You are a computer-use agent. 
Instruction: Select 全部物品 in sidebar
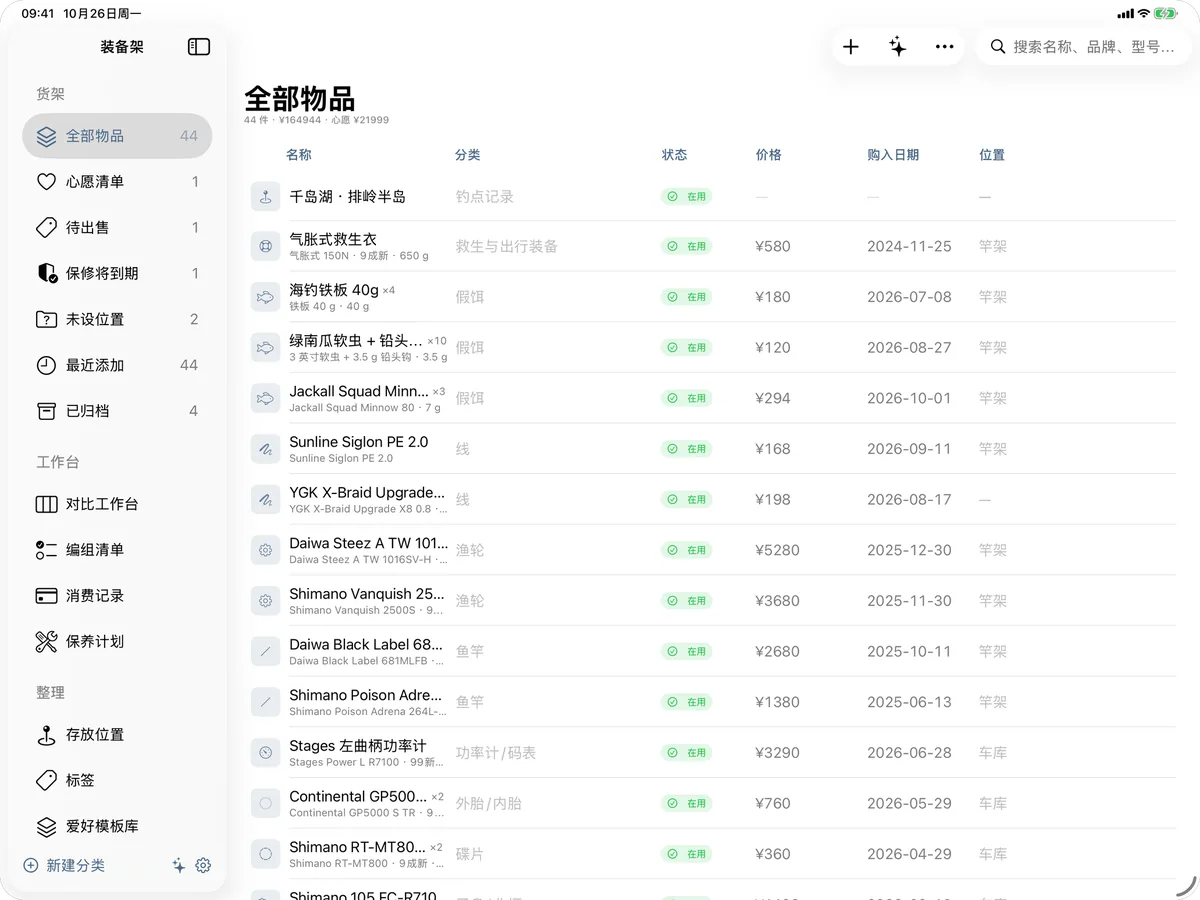(x=117, y=136)
